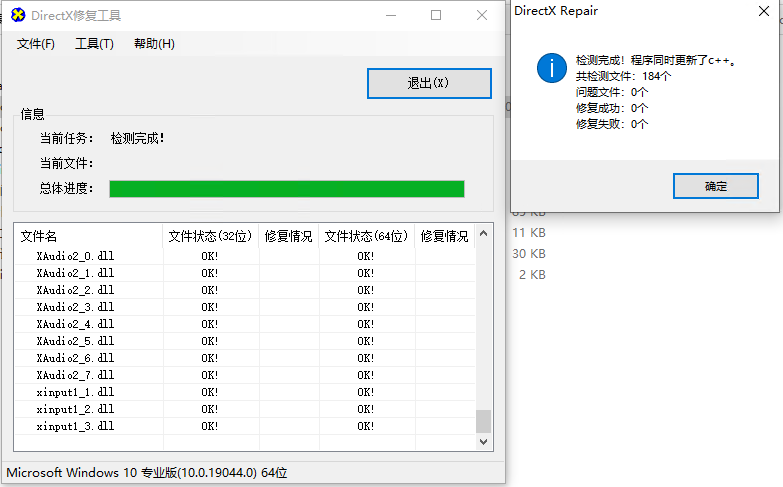
Task: Click the file list scrollbar thumb
Action: point(483,422)
